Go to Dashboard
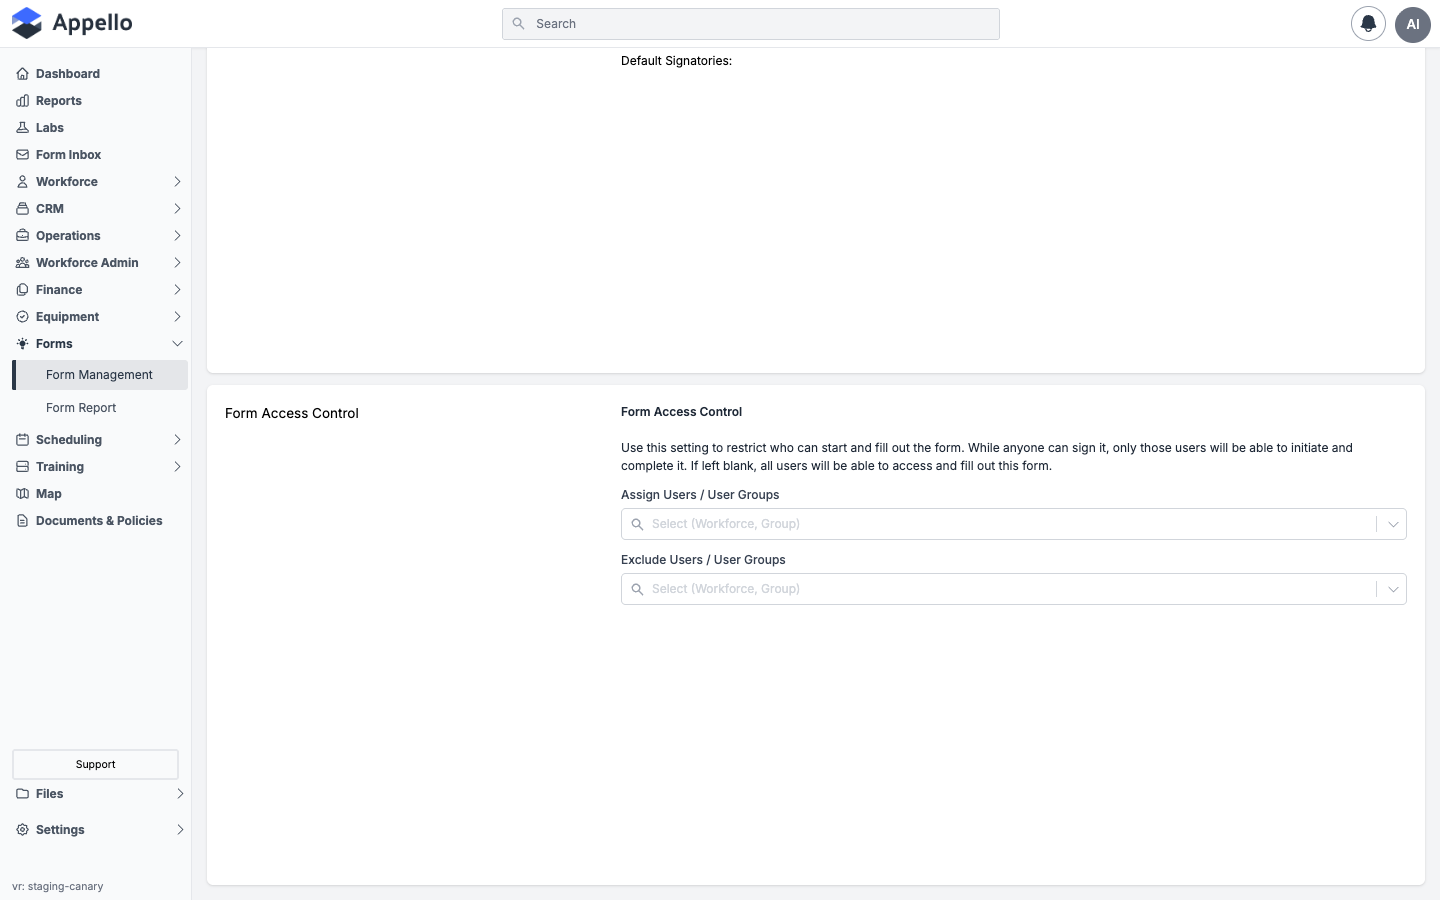1440x918 pixels. pyautogui.click(x=68, y=74)
